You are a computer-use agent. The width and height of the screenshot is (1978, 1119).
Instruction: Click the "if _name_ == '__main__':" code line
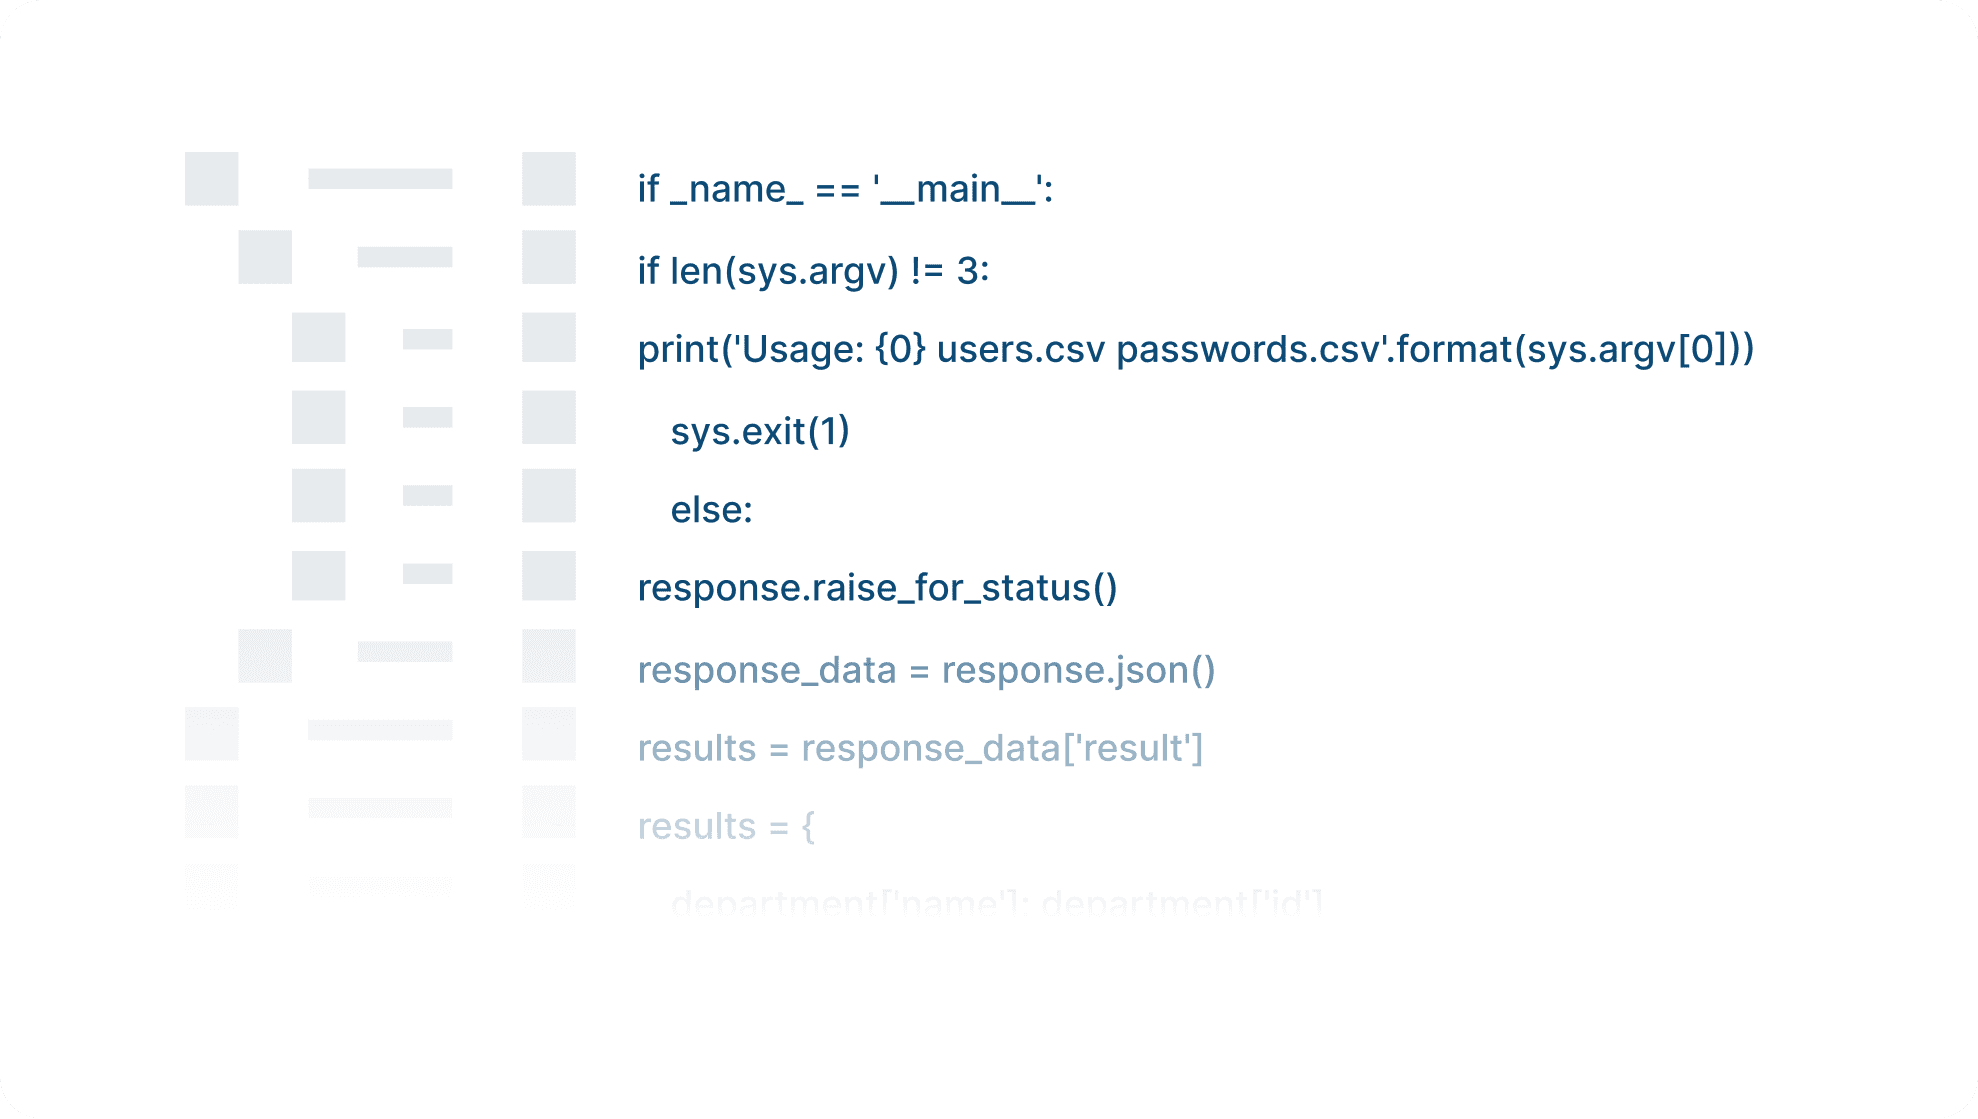tap(845, 189)
